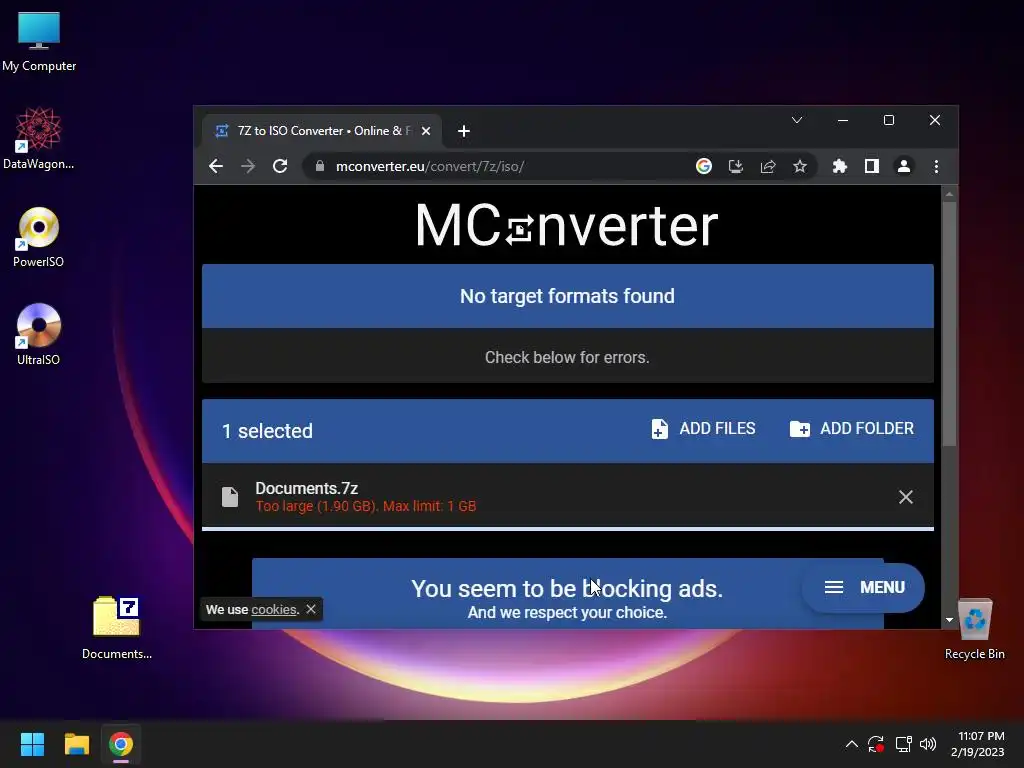Screen dimensions: 1024x768
Task: Click the update sync tray icon
Action: coord(876,744)
